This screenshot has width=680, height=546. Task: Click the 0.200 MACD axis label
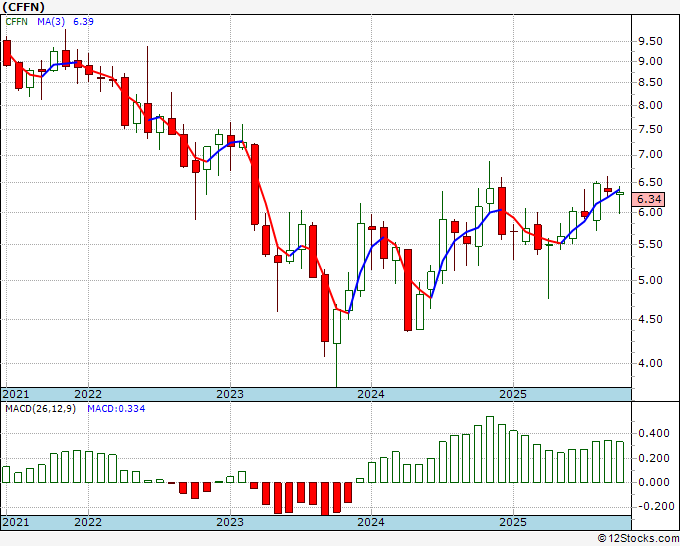[x=654, y=458]
